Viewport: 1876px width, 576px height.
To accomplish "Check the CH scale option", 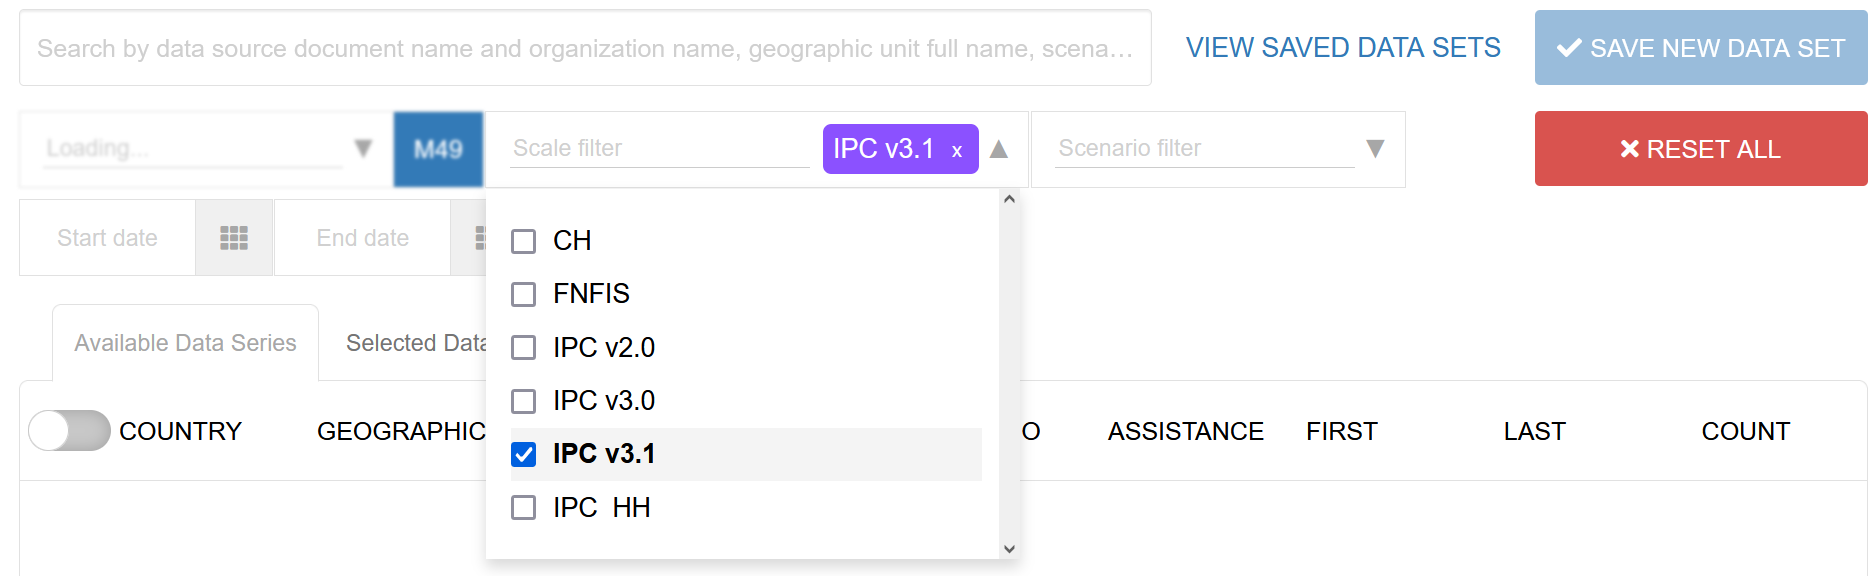I will [523, 241].
